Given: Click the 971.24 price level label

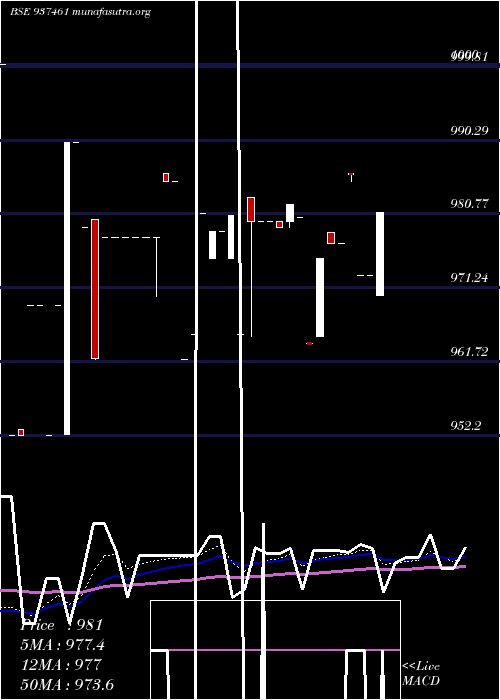Looking at the screenshot, I should (469, 278).
